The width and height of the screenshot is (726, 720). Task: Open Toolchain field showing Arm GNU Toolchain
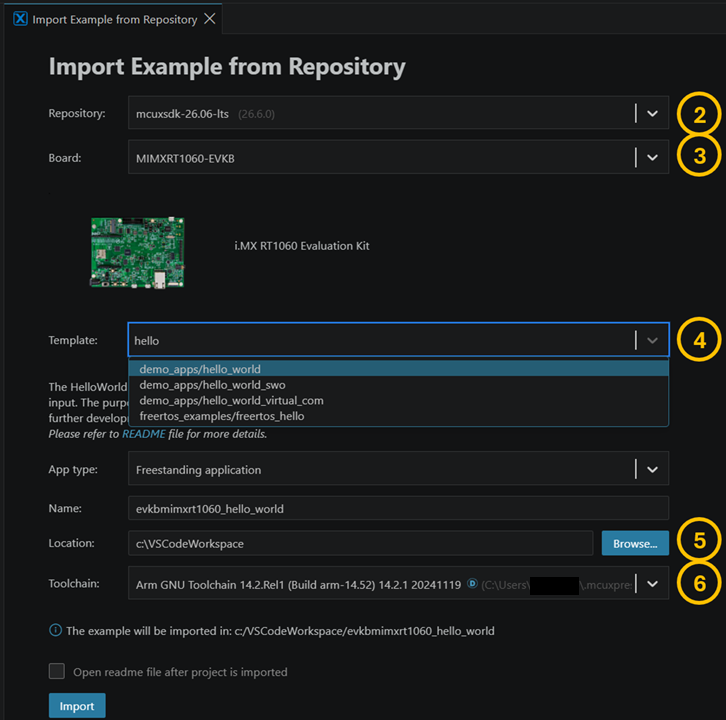(x=398, y=583)
